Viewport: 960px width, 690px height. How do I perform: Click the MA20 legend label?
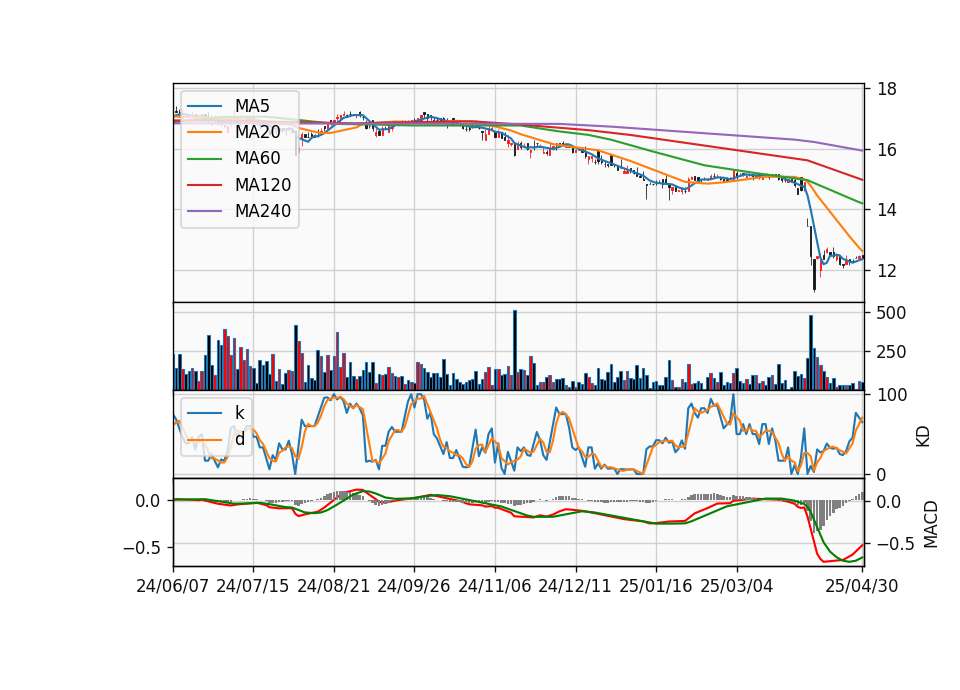[x=257, y=132]
